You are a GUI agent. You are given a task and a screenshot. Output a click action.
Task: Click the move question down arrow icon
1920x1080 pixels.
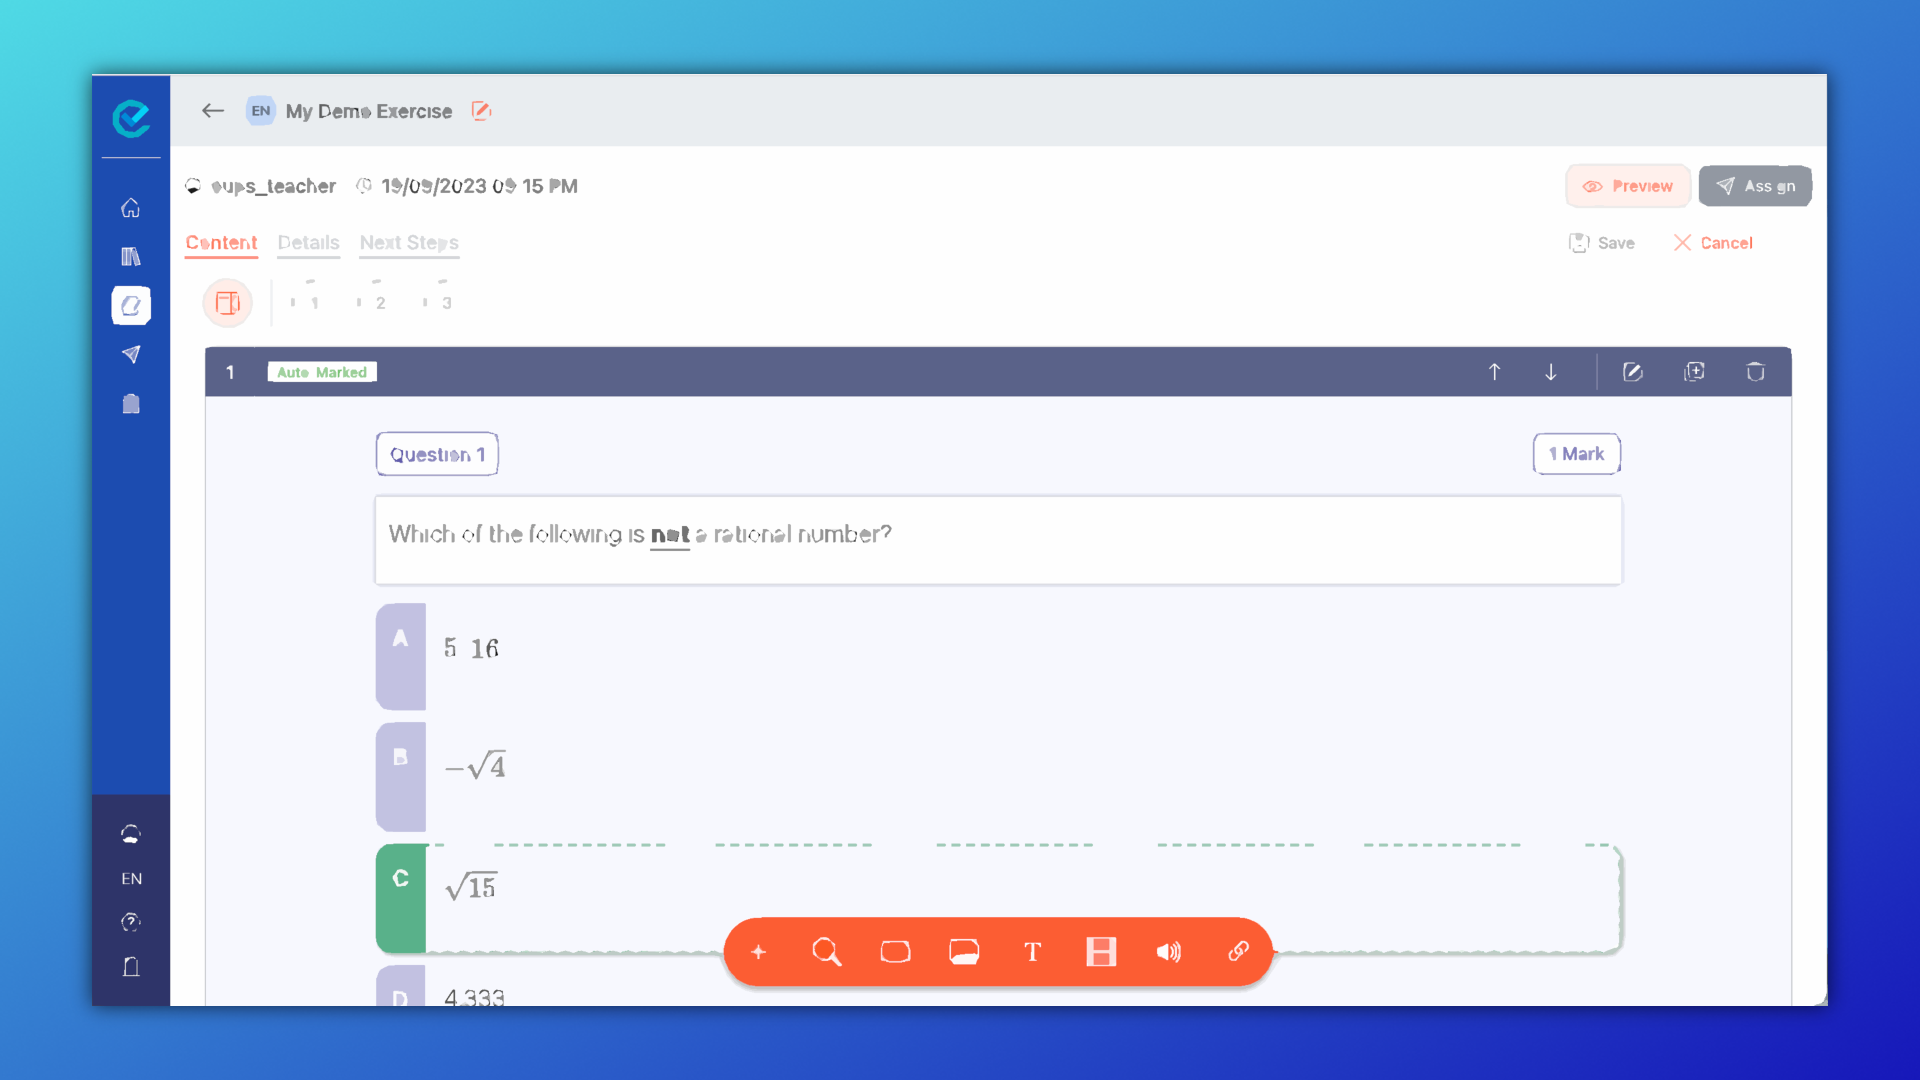tap(1551, 372)
